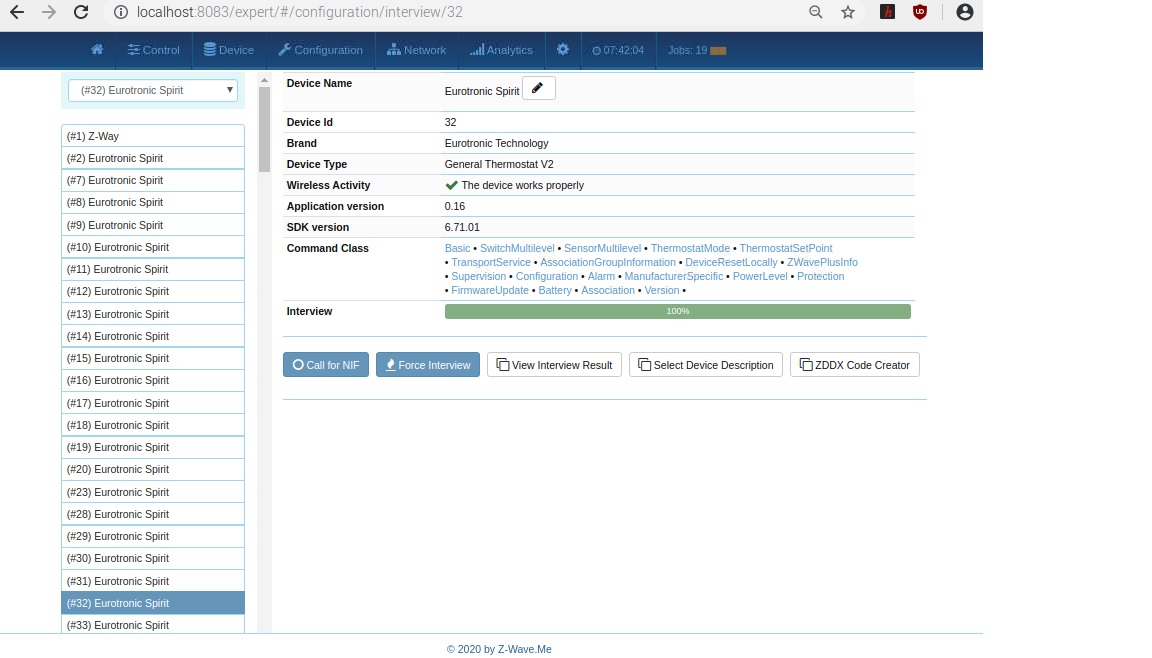
Task: Select (#23) Eurotronic Spirit device
Action: (153, 491)
